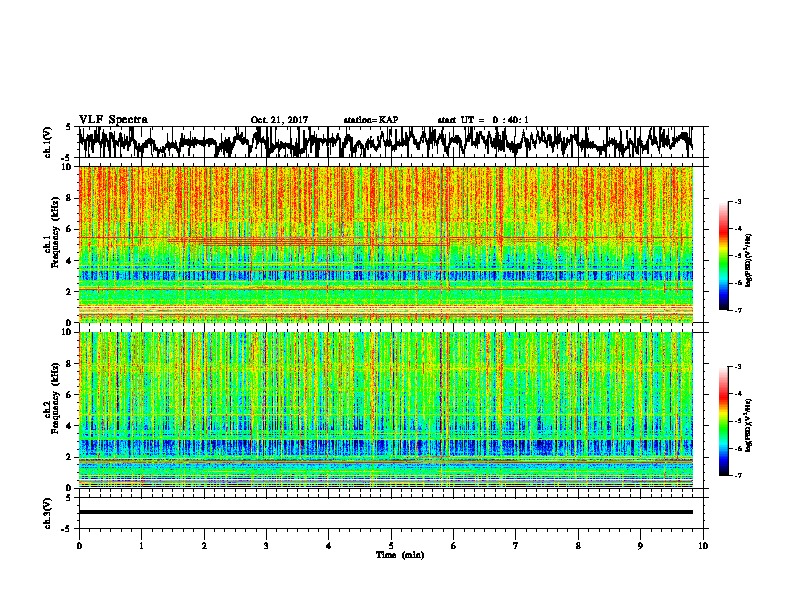The width and height of the screenshot is (792, 612).
Task: Click the "4" kHz tick of ch.1 spectrogram
Action: pos(70,261)
